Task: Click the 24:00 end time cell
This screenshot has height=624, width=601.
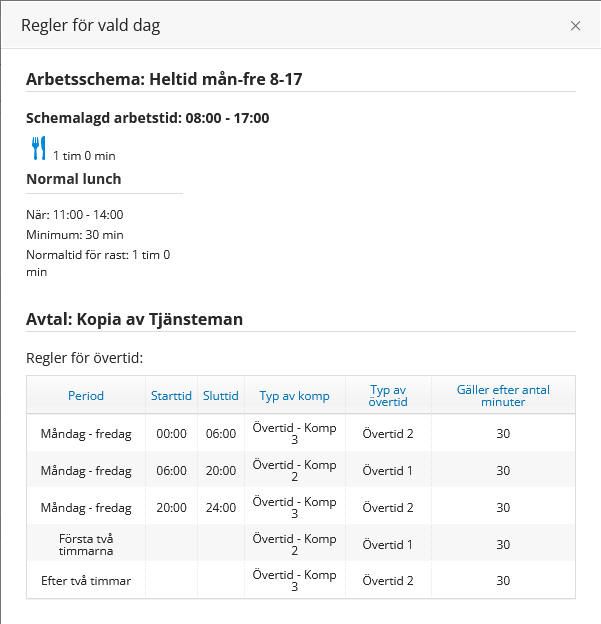Action: (220, 507)
